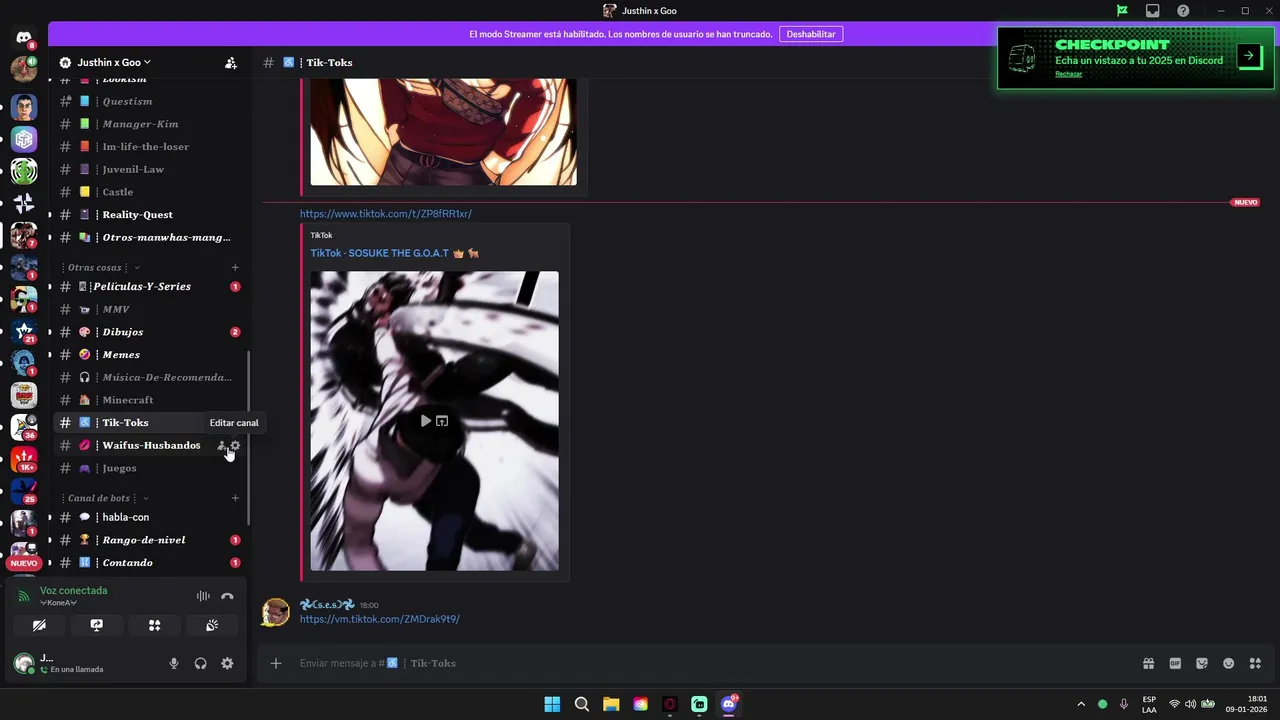1280x720 pixels.
Task: Open user settings gear icon
Action: click(227, 663)
